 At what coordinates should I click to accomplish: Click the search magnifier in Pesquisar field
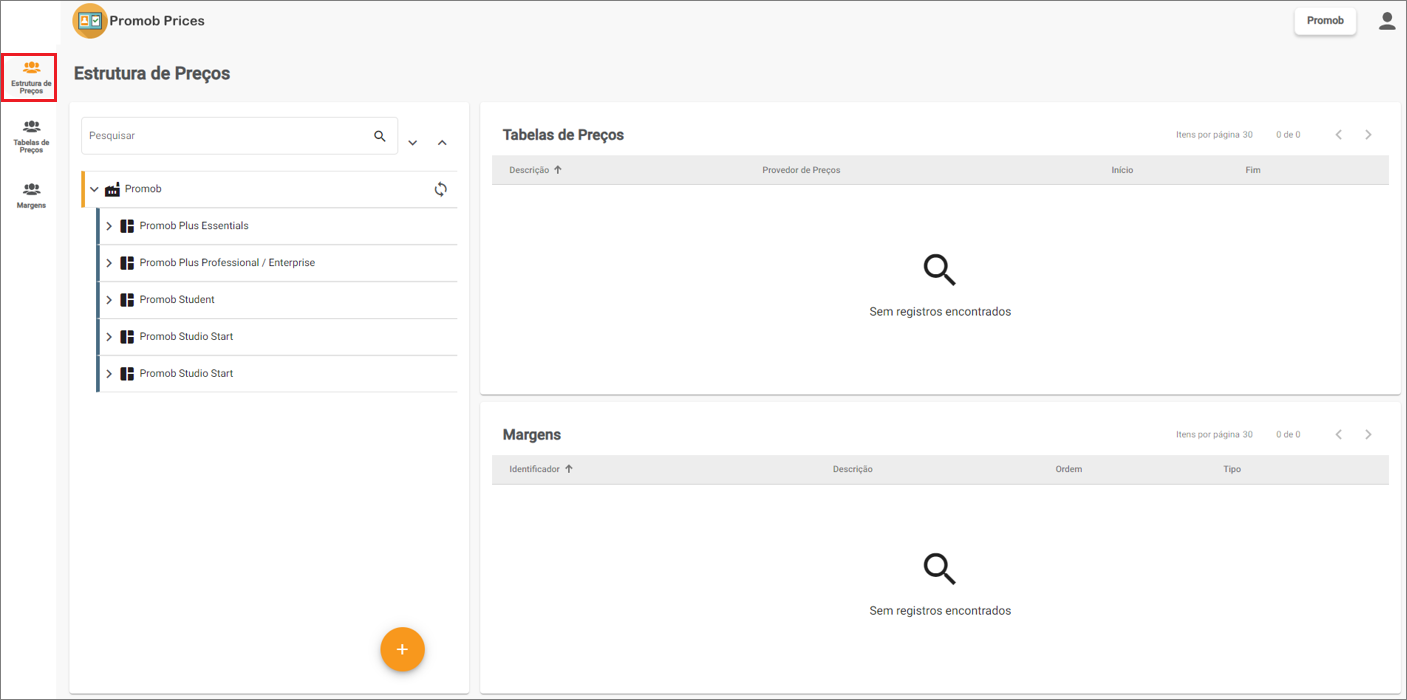(380, 136)
